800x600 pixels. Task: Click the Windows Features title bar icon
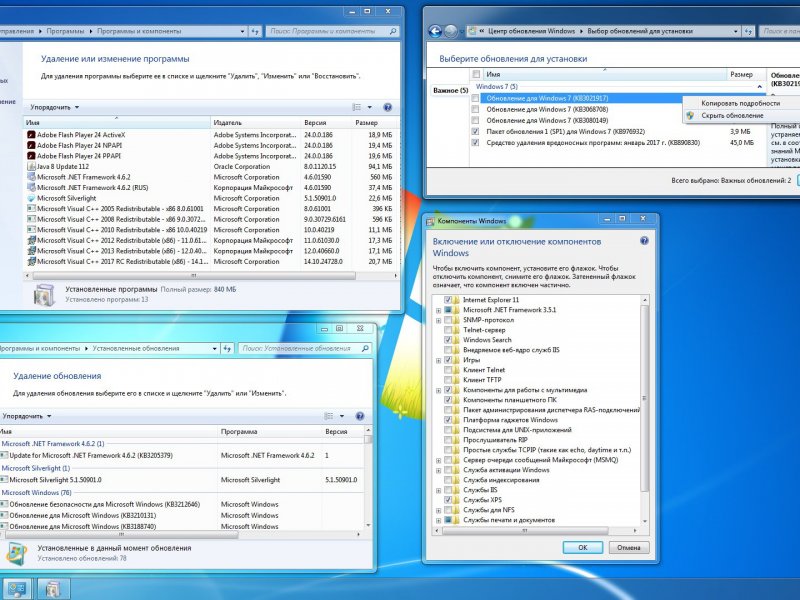click(430, 221)
